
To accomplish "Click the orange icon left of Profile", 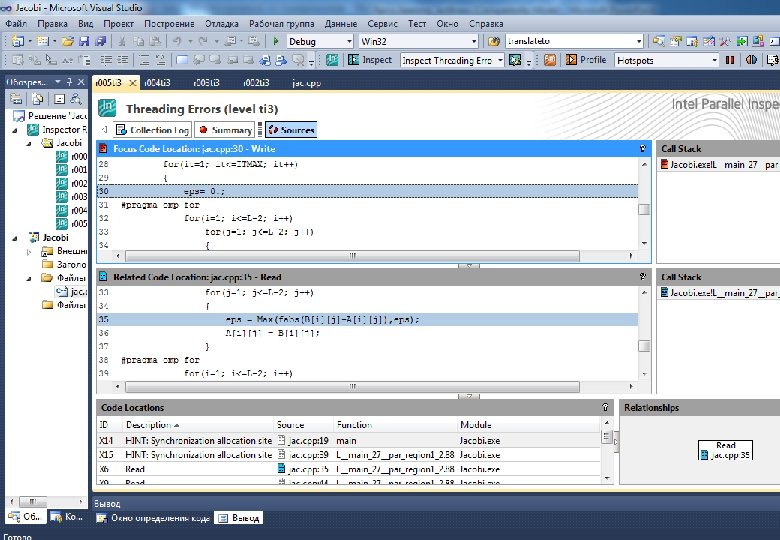I will tap(550, 60).
